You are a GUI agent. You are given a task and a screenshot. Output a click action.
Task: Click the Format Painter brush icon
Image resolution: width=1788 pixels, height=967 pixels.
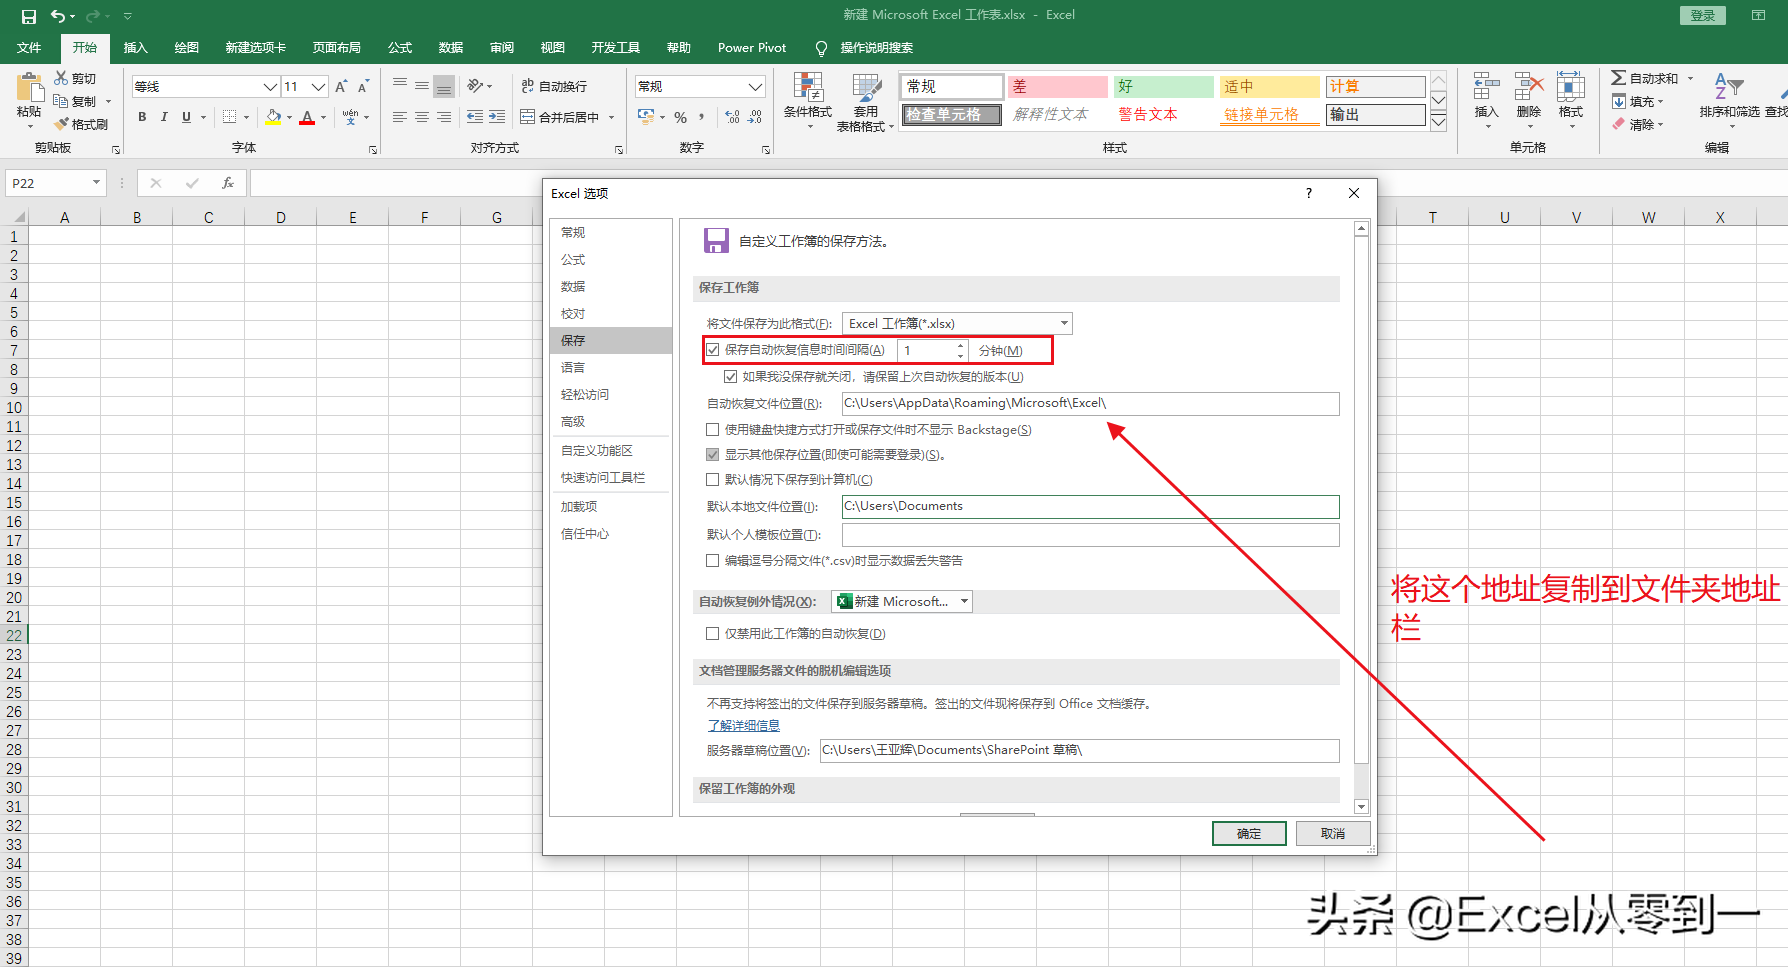(x=62, y=124)
